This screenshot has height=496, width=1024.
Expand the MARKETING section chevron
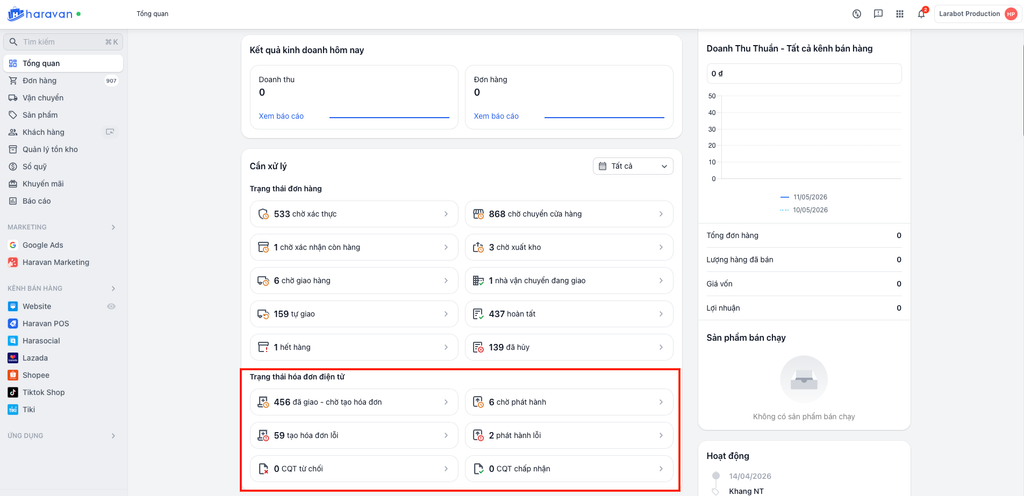[x=113, y=227]
